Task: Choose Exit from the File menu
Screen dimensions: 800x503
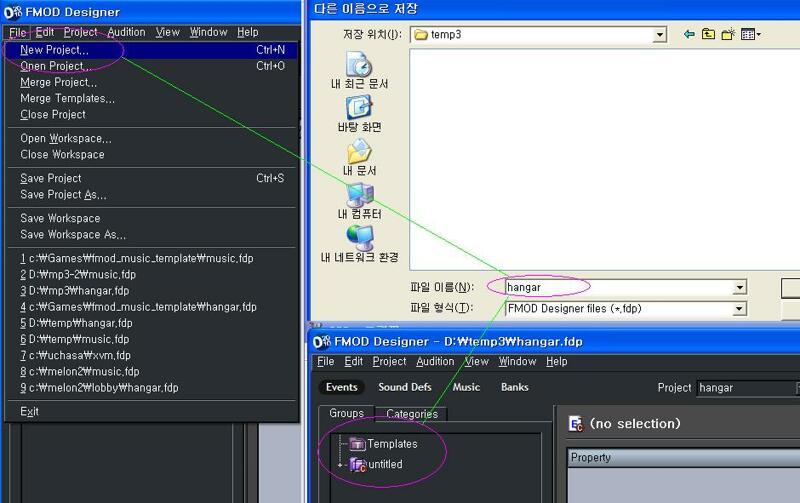Action: coord(152,412)
